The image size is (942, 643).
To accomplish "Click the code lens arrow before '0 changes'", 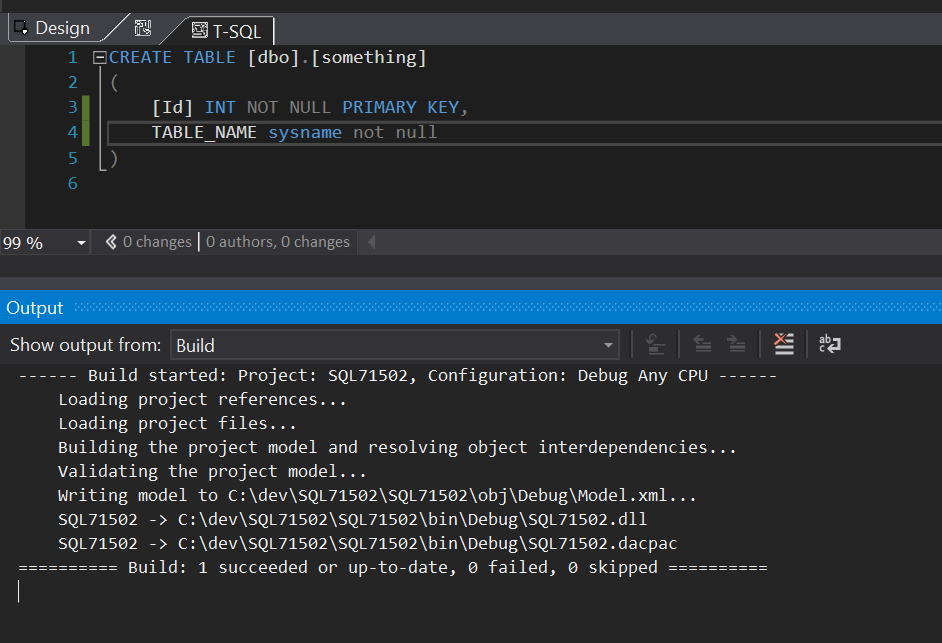I will pos(111,242).
